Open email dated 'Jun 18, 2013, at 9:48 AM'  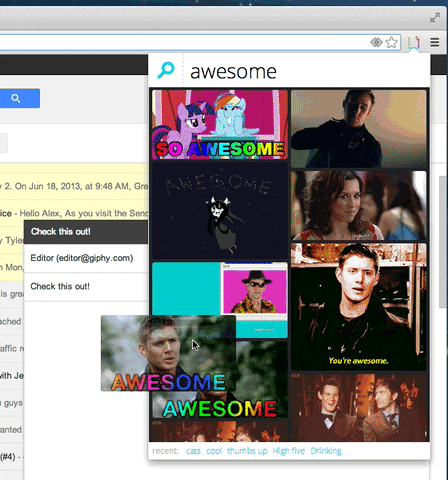pos(74,186)
